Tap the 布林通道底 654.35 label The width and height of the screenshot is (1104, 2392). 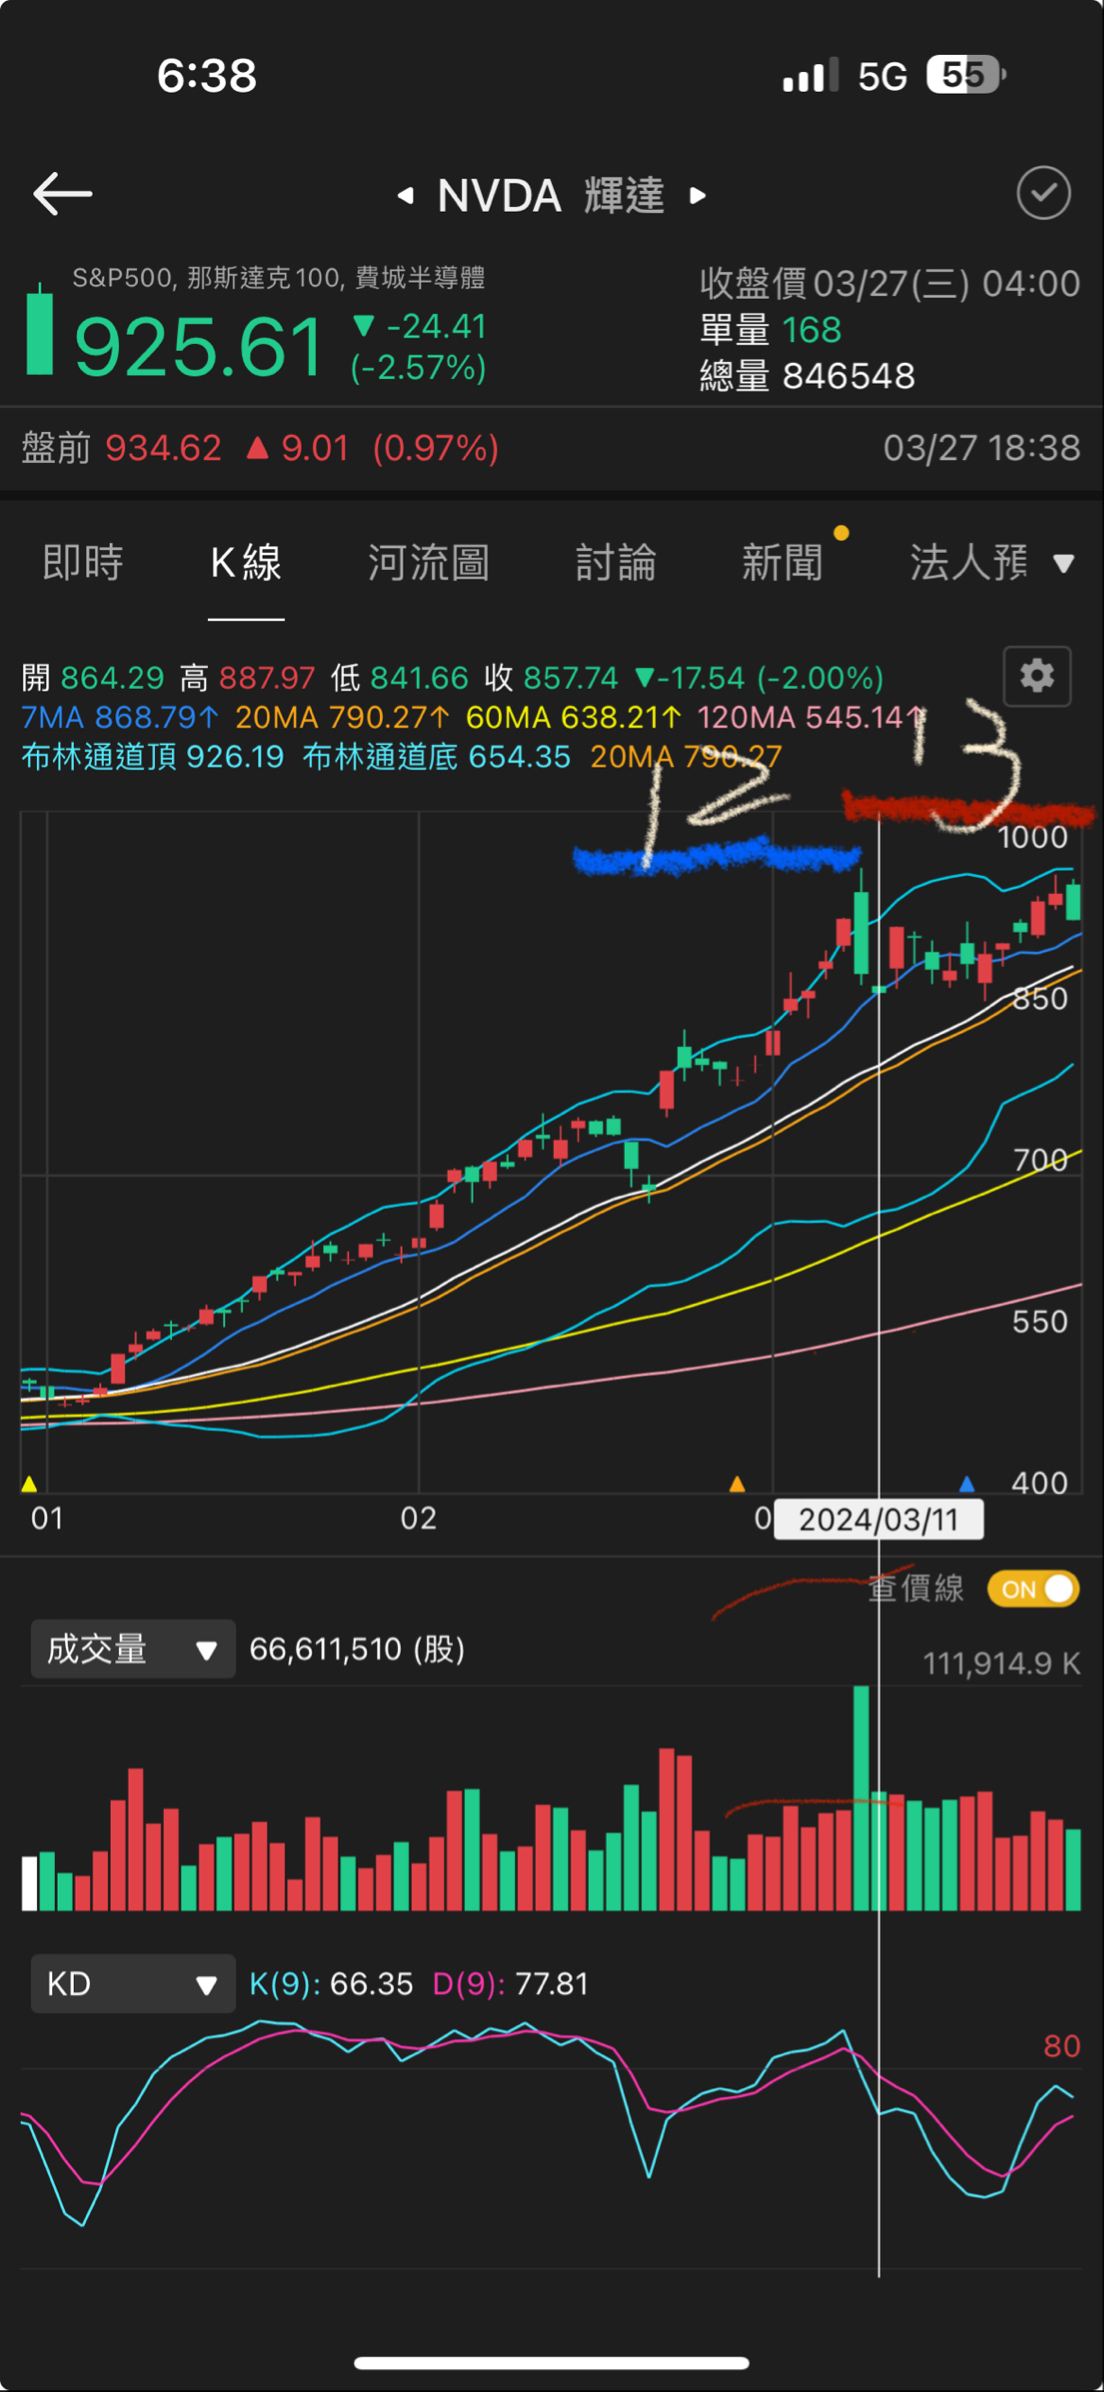(x=437, y=756)
